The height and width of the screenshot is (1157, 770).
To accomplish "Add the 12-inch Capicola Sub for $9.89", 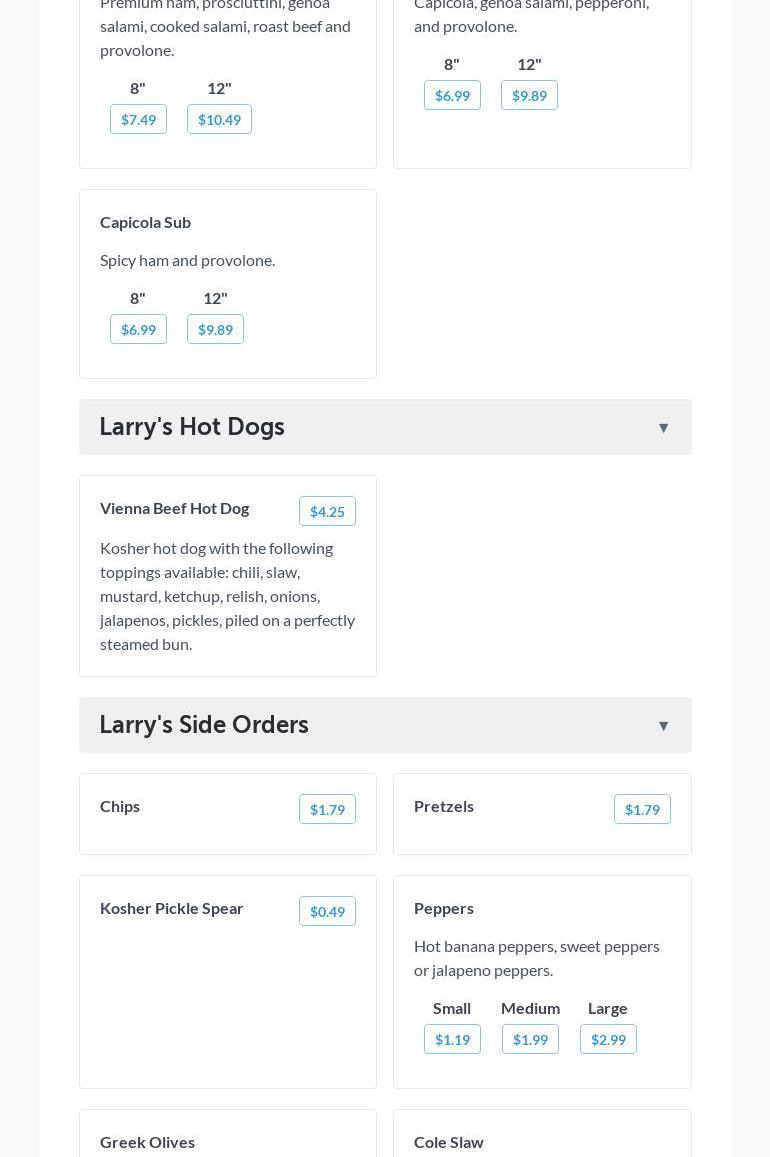I will [x=215, y=329].
